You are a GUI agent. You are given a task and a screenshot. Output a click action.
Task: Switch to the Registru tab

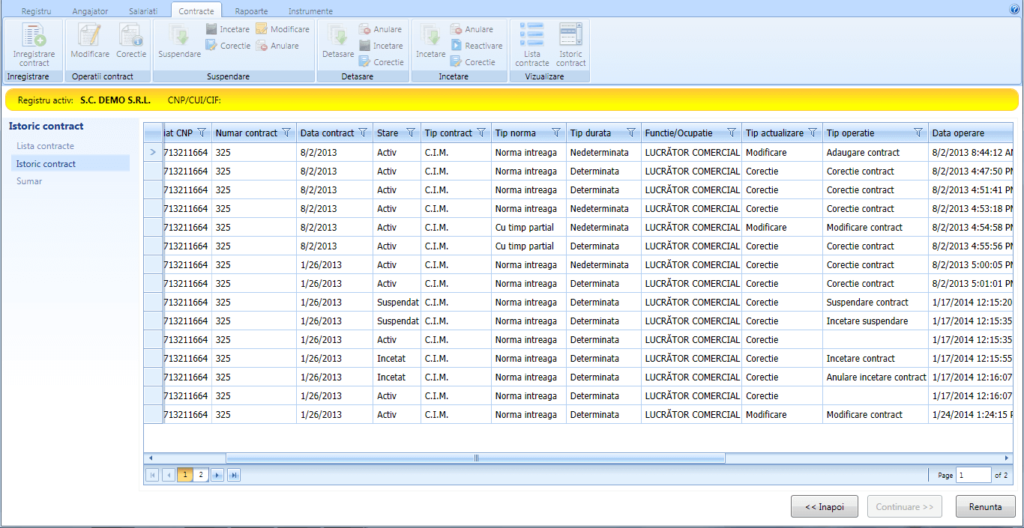(x=37, y=11)
